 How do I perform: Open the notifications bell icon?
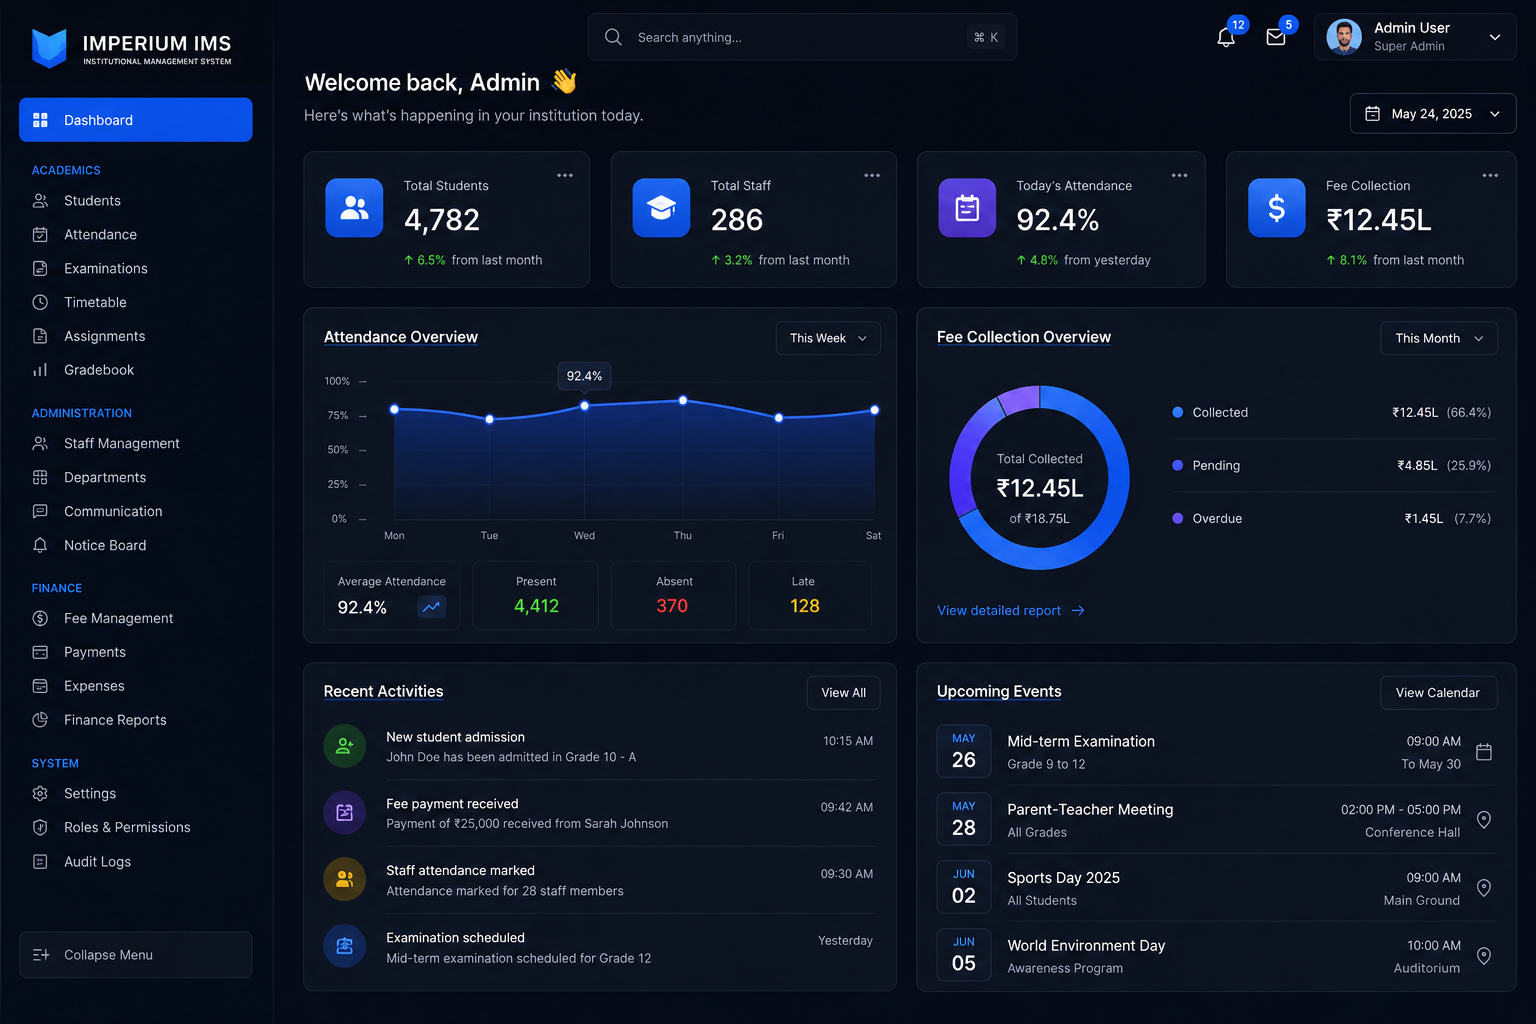click(1225, 38)
